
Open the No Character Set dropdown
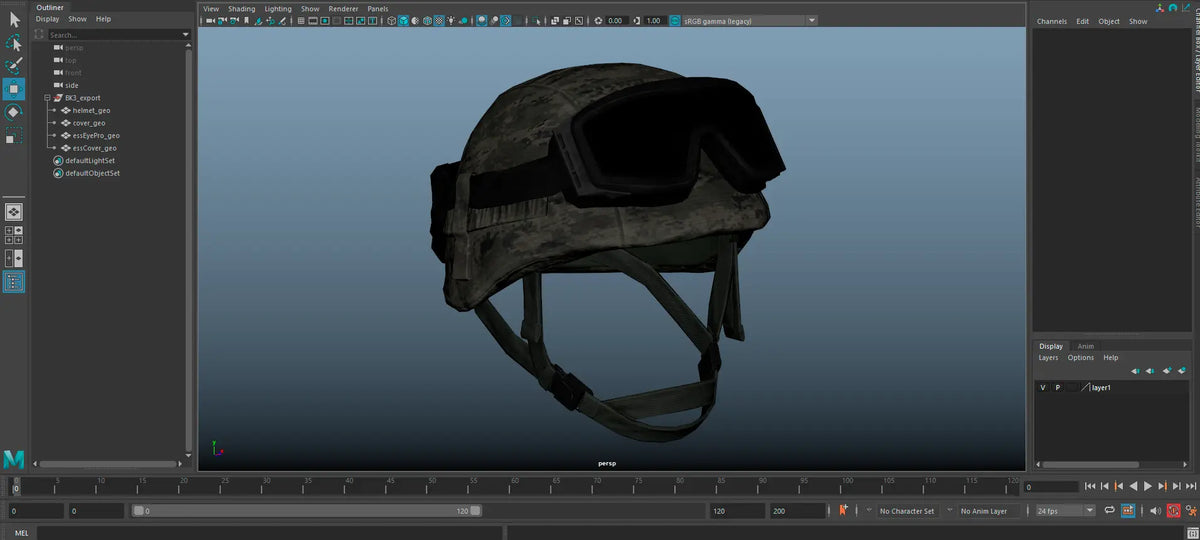[x=907, y=510]
